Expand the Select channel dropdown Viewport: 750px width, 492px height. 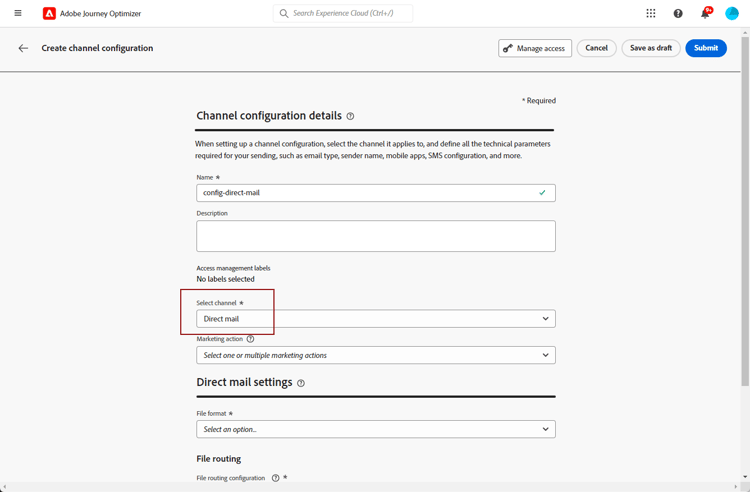coord(375,319)
